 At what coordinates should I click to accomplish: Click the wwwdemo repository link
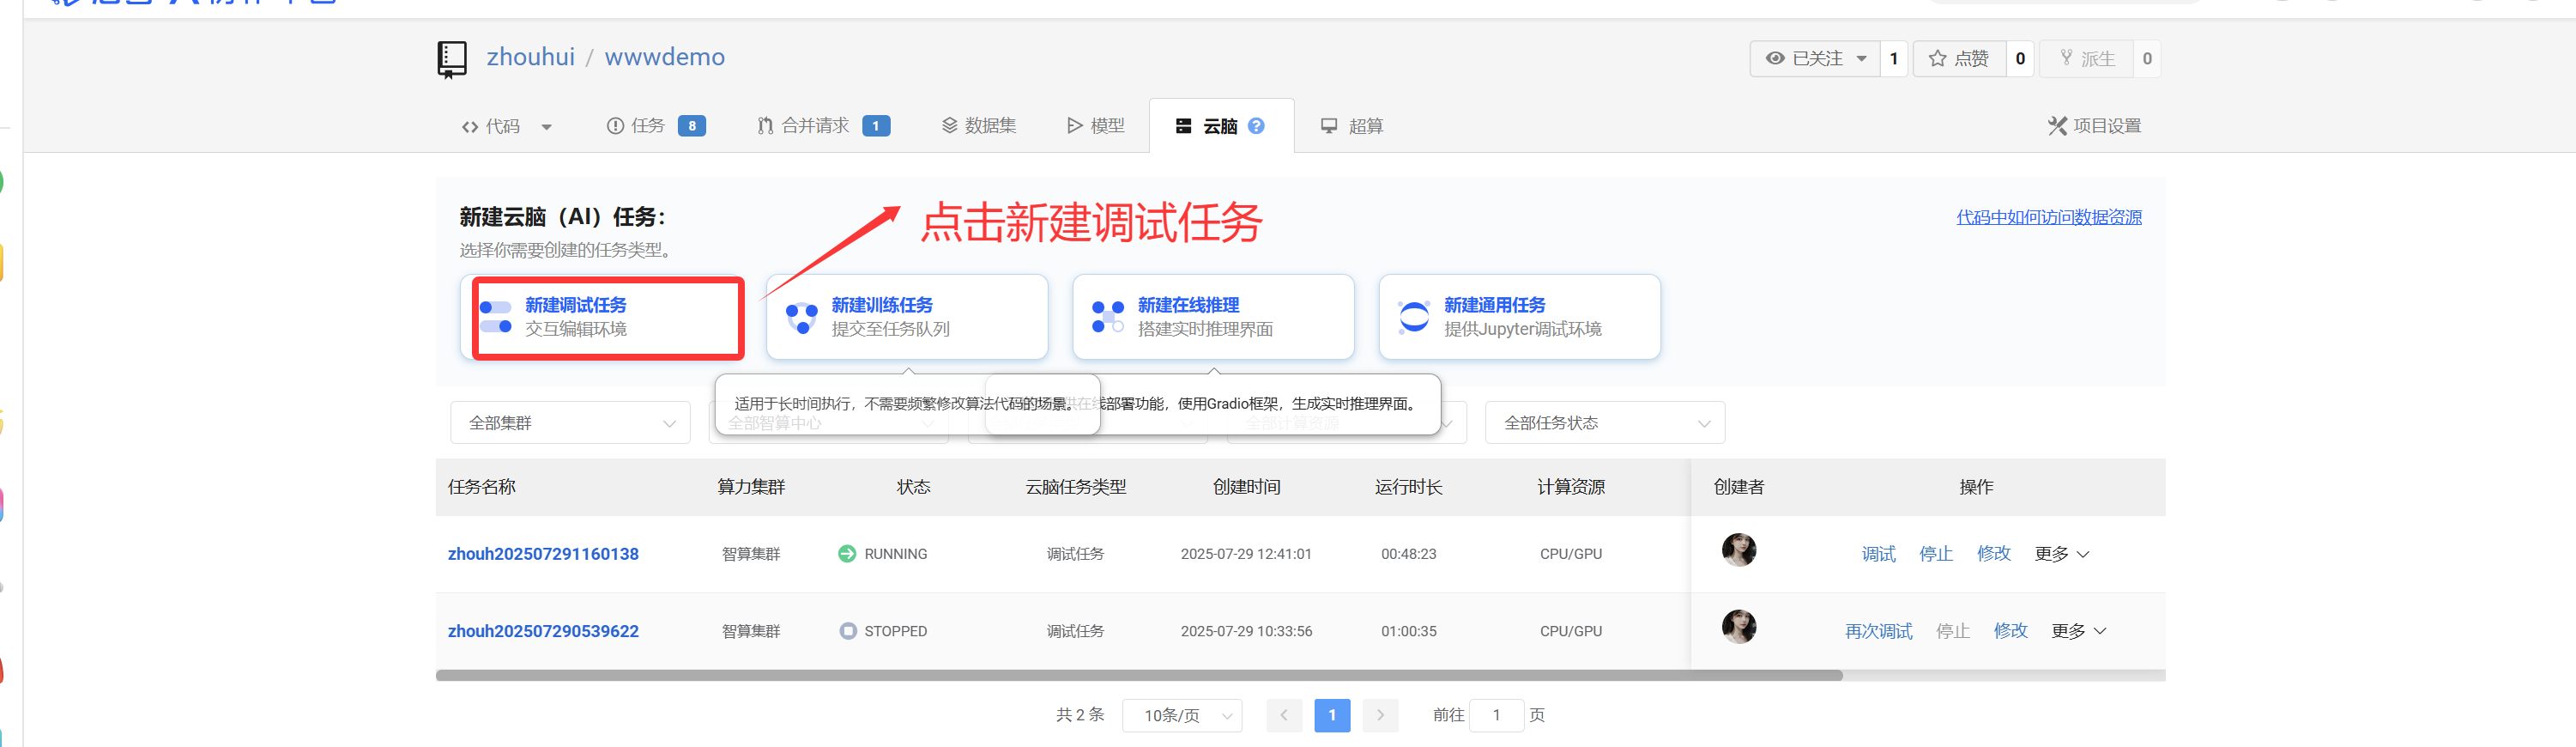pos(665,58)
